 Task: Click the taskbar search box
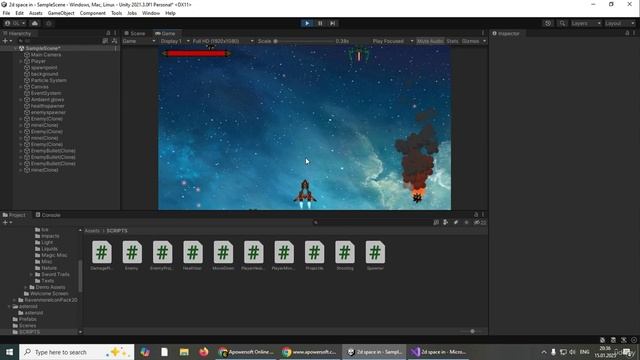(x=77, y=352)
